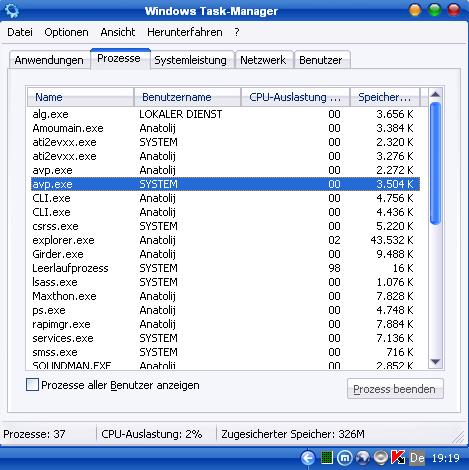Expand hidden tray icons with the arrow
This screenshot has height=470, width=469.
pos(308,458)
